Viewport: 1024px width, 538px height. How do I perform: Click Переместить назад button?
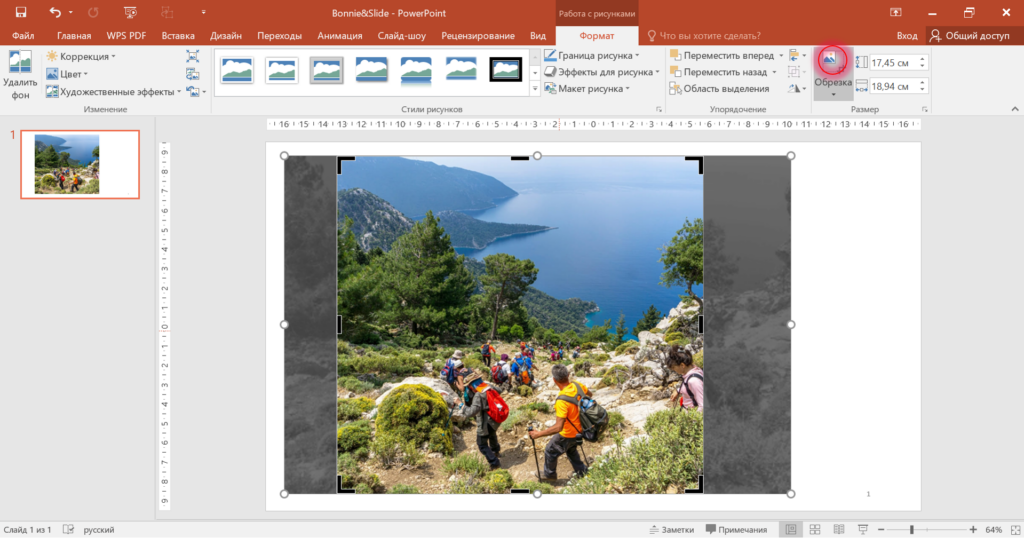coord(719,72)
